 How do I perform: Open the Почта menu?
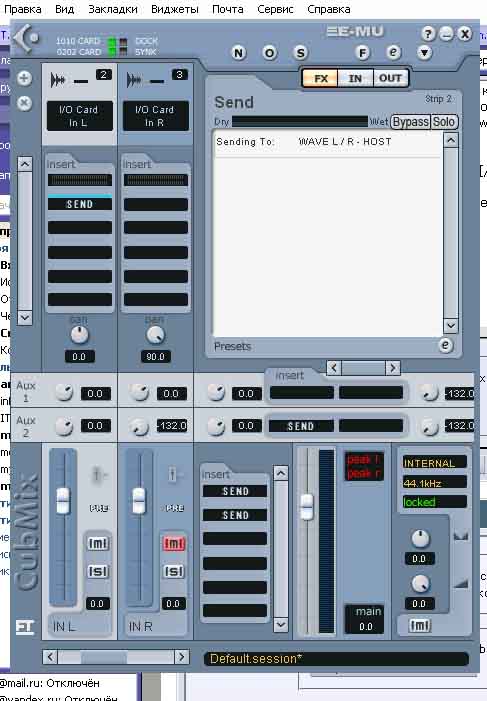[x=228, y=9]
